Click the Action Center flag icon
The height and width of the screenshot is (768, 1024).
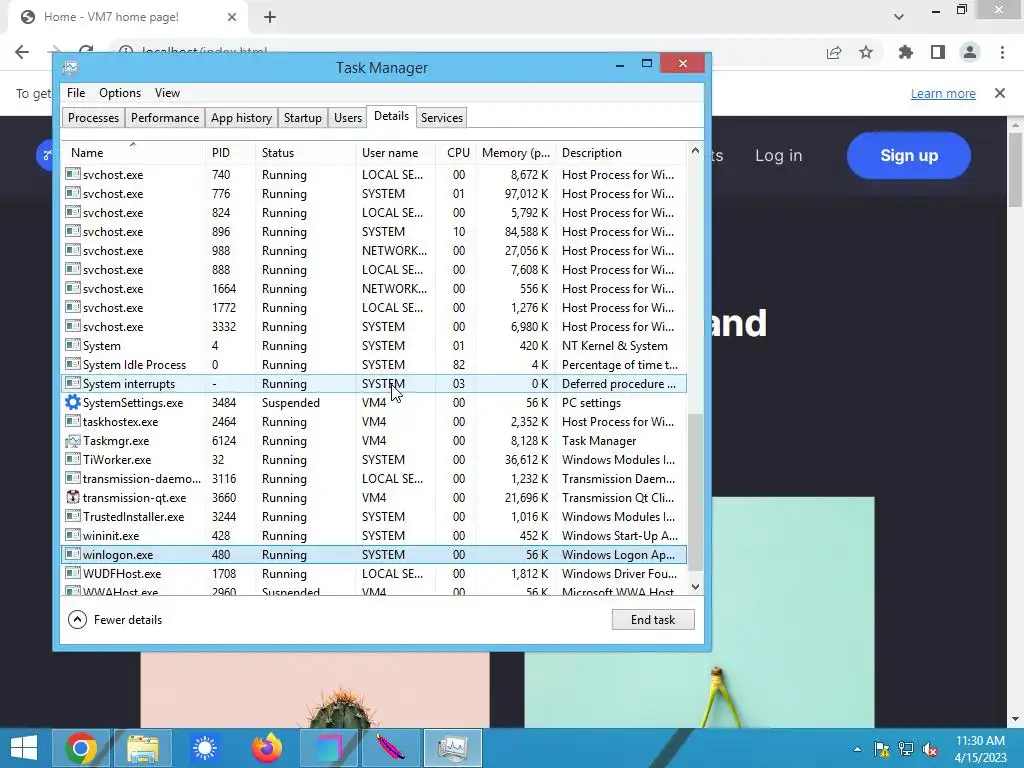pos(882,749)
